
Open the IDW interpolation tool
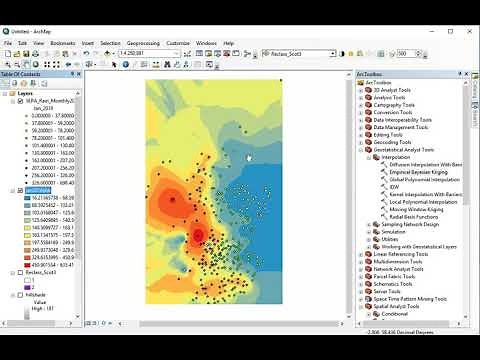(394, 187)
